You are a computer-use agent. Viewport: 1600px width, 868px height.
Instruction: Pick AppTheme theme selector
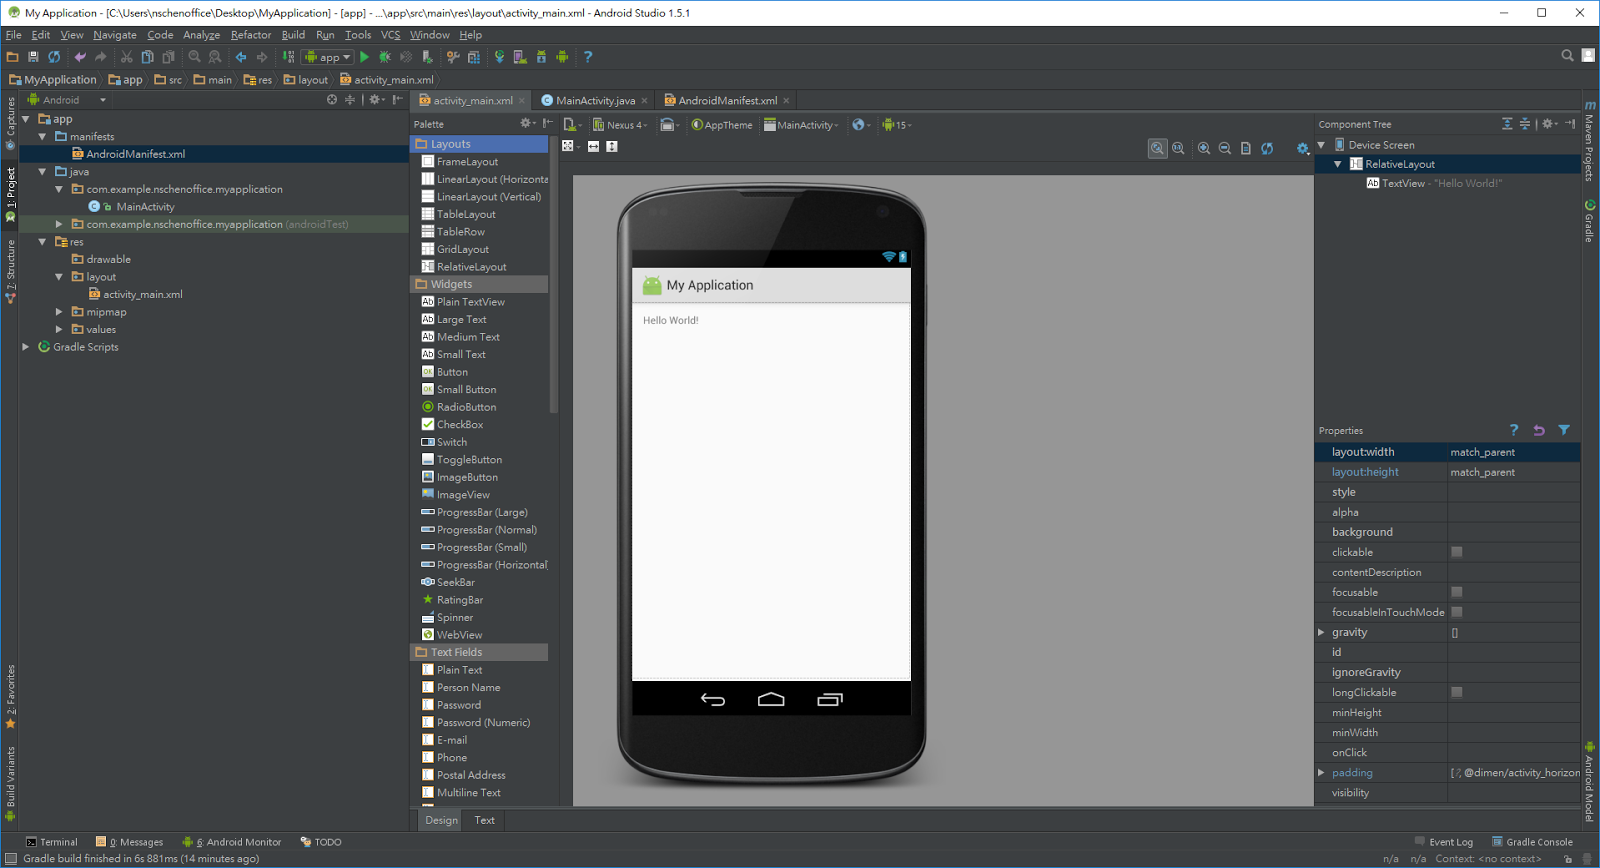[x=722, y=125]
